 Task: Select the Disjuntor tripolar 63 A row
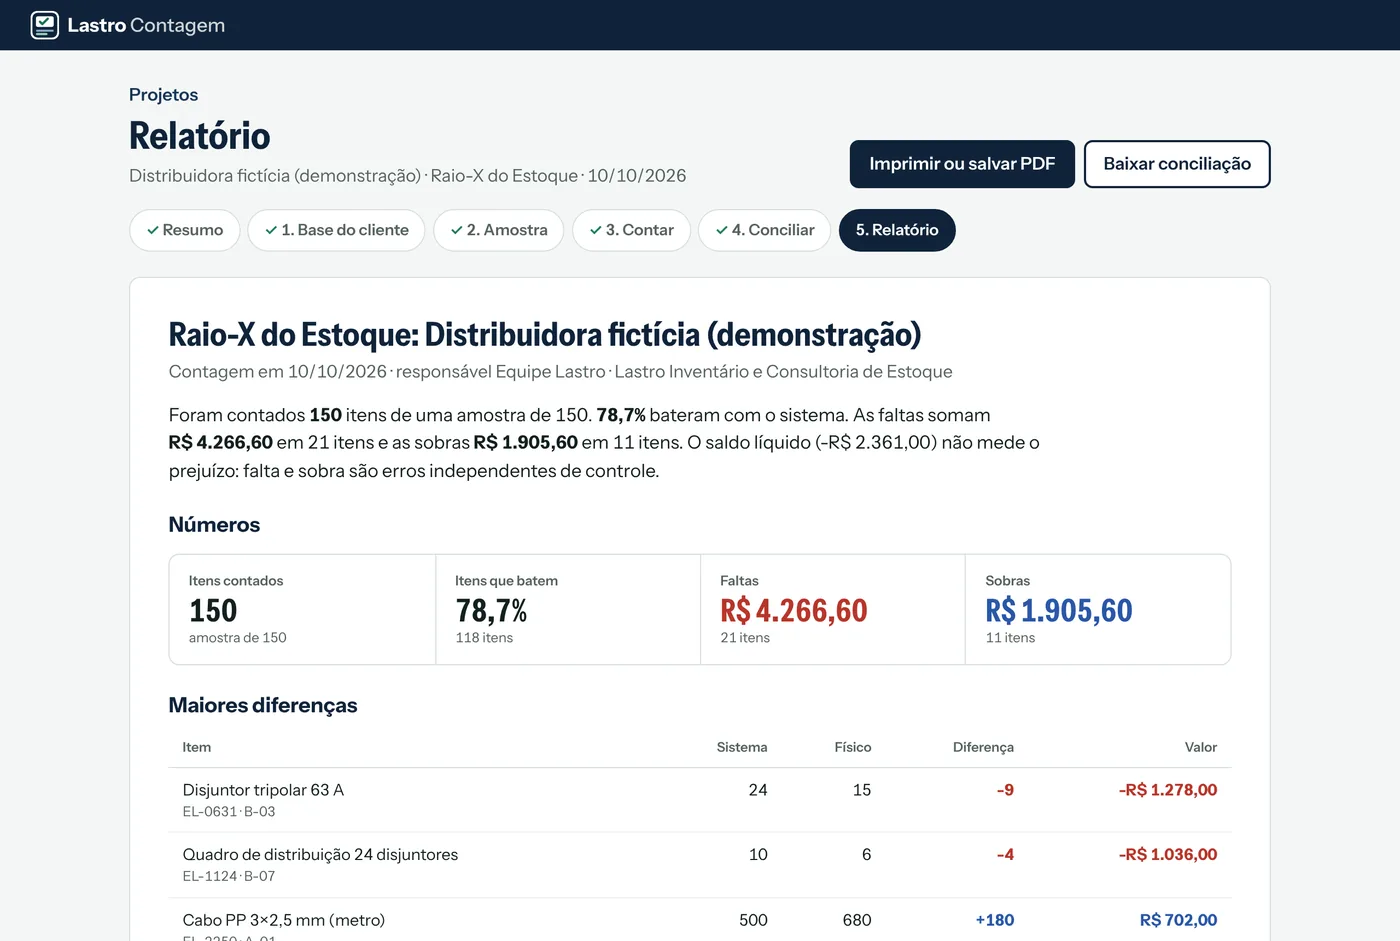pos(700,800)
